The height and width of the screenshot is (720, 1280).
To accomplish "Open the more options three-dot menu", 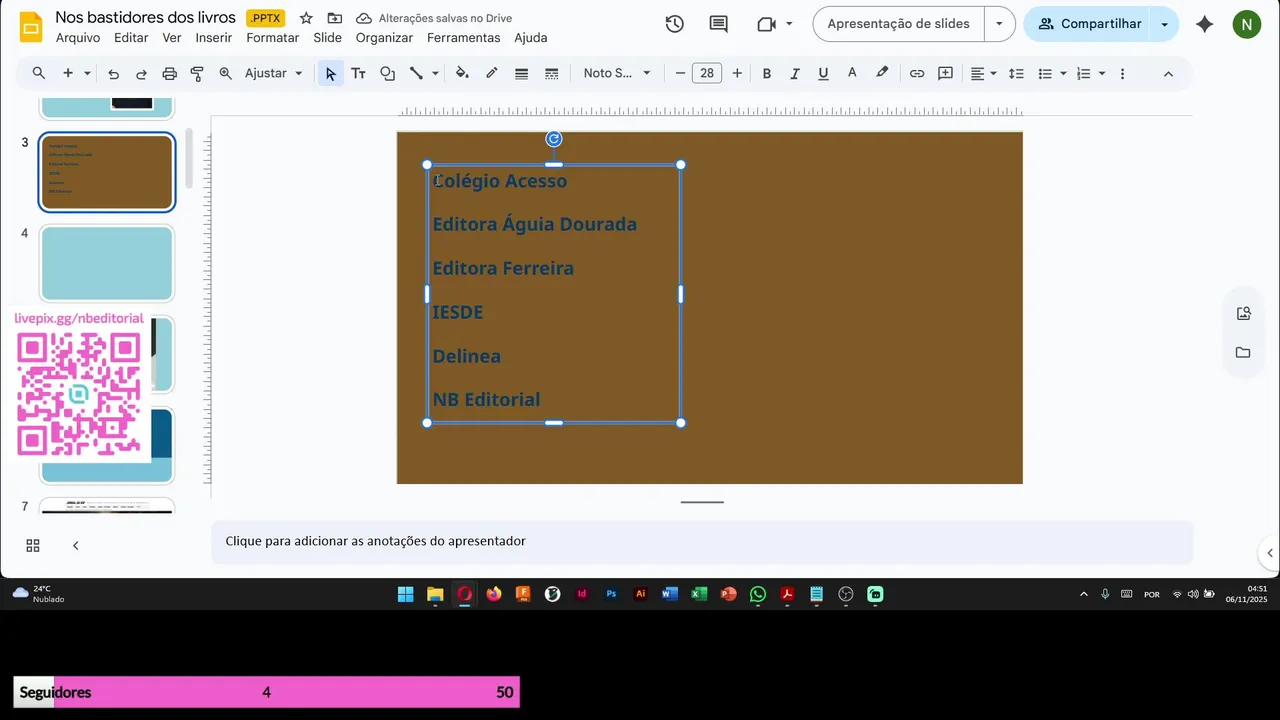I will 1122,73.
